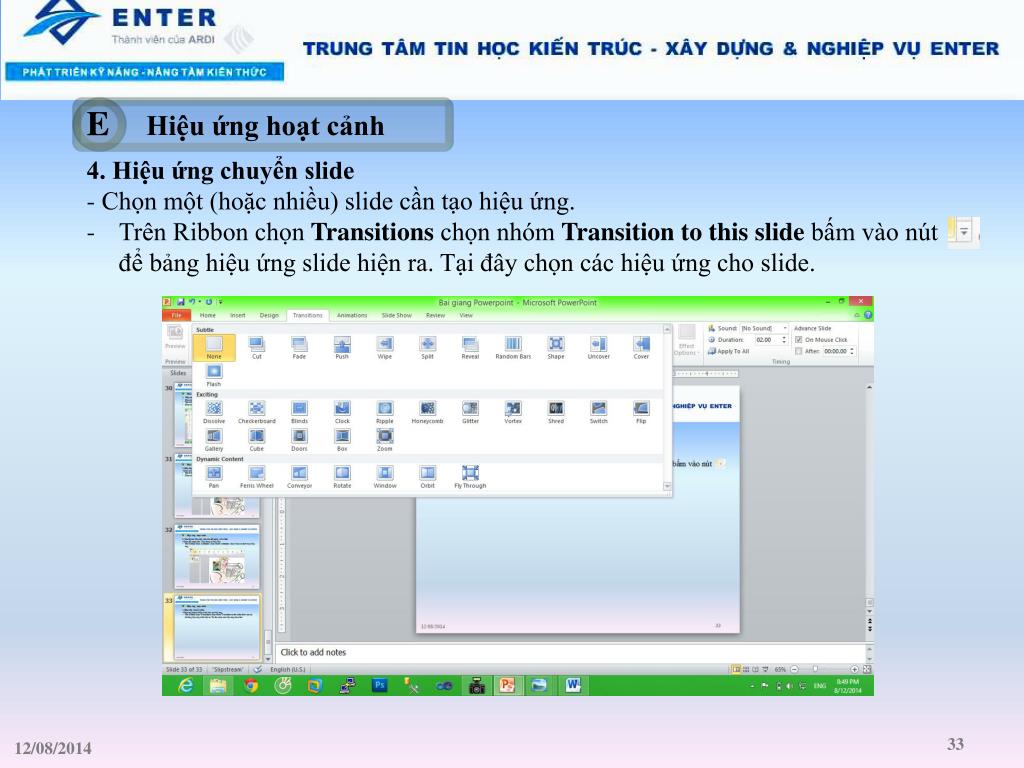Open the File tab

tap(176, 315)
